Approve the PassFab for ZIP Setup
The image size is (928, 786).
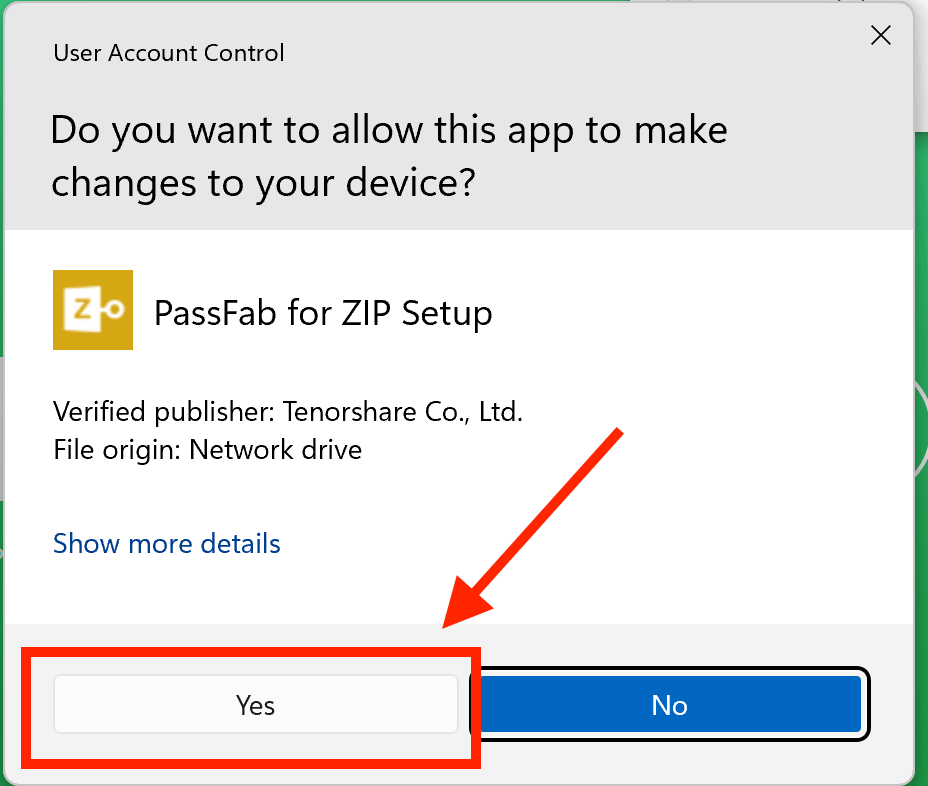coord(254,704)
